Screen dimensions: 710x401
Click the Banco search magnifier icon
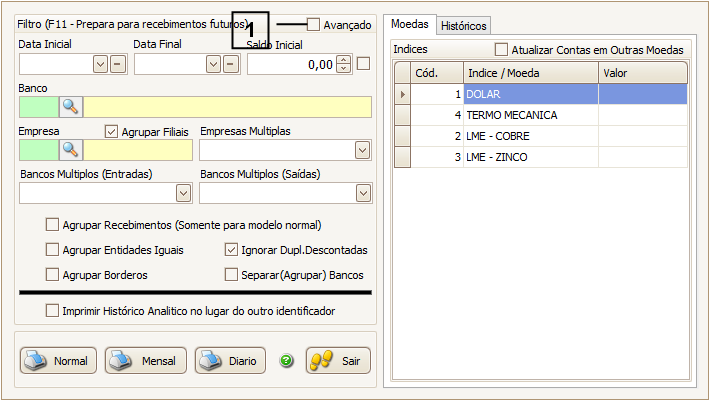click(71, 107)
